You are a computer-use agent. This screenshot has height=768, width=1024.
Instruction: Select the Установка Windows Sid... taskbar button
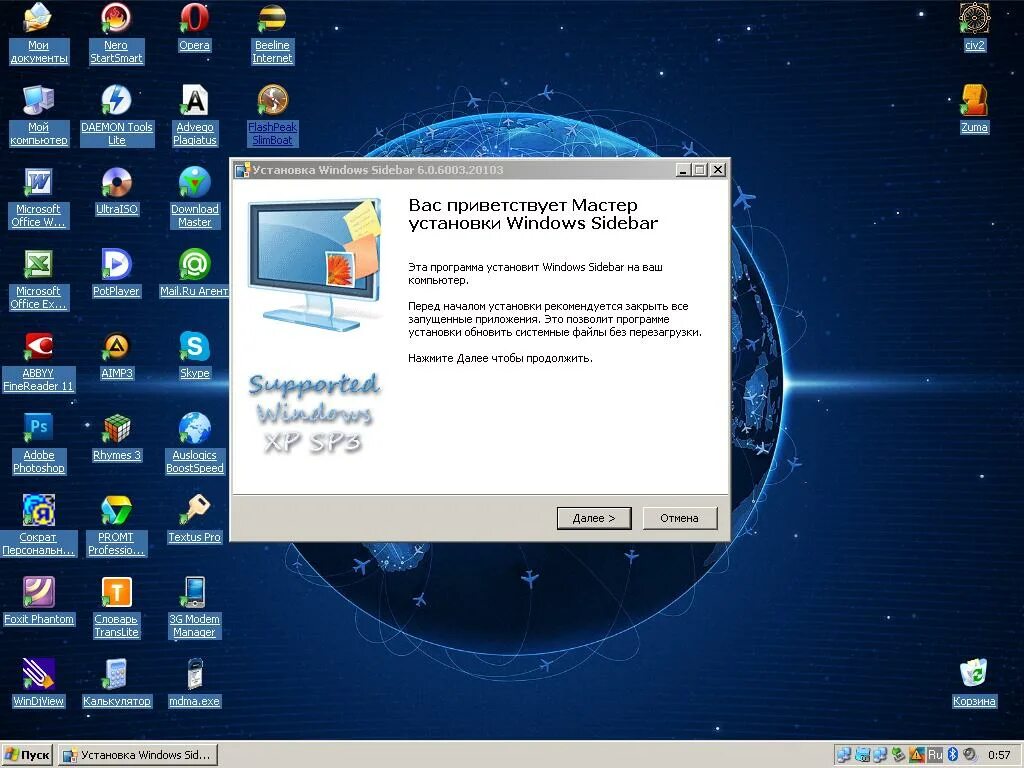pos(138,755)
